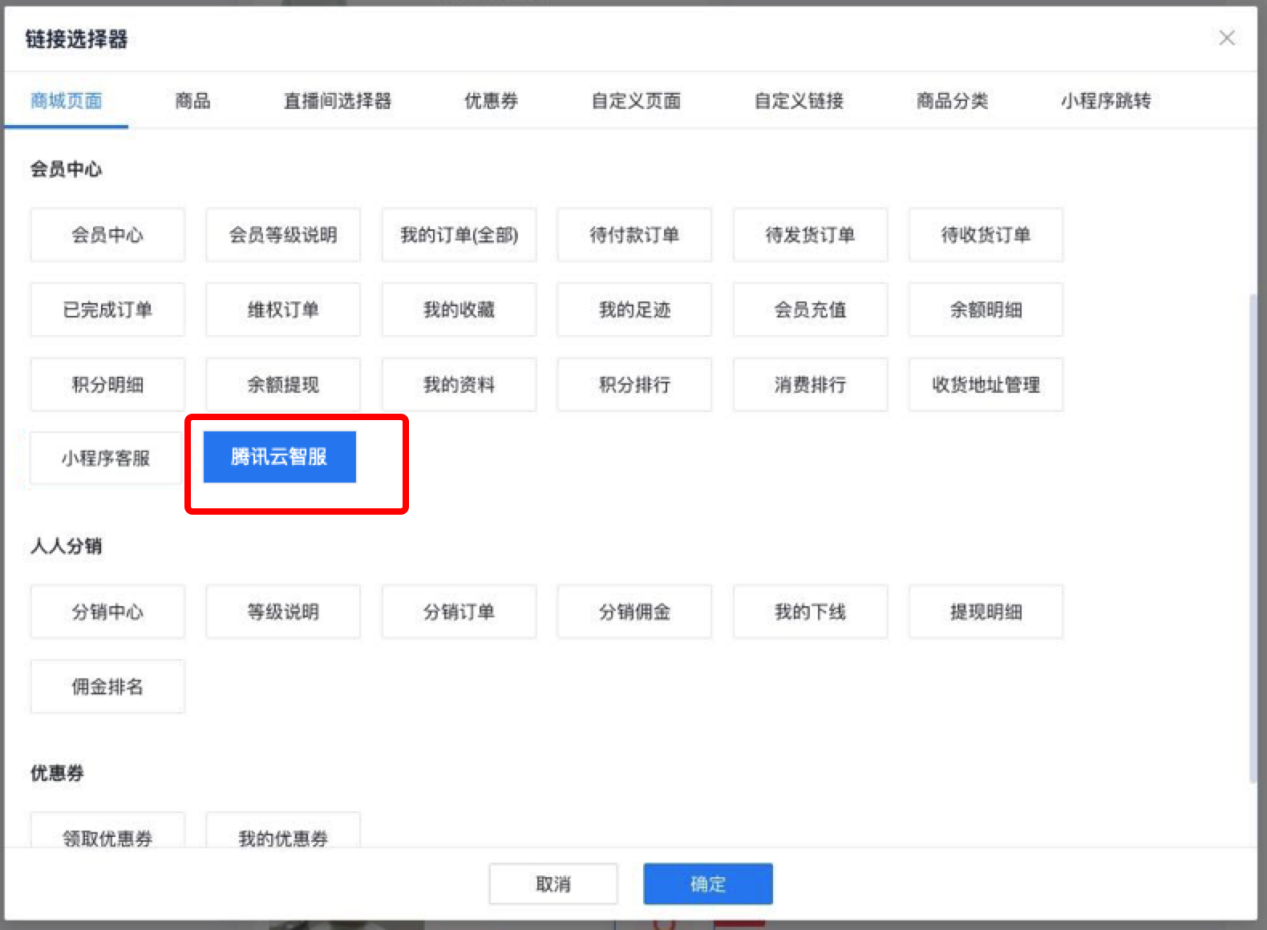Pick the 维权订单 option
1267x930 pixels.
[283, 310]
